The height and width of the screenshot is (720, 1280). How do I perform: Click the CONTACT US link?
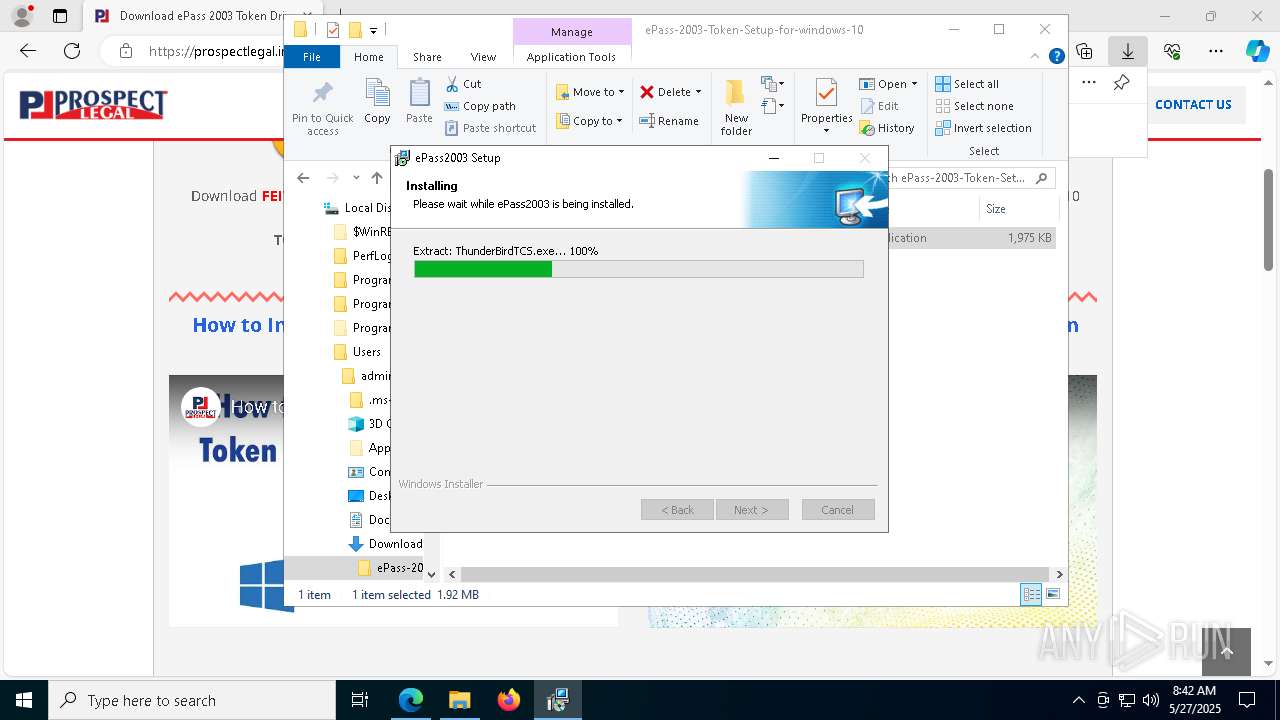(x=1193, y=104)
